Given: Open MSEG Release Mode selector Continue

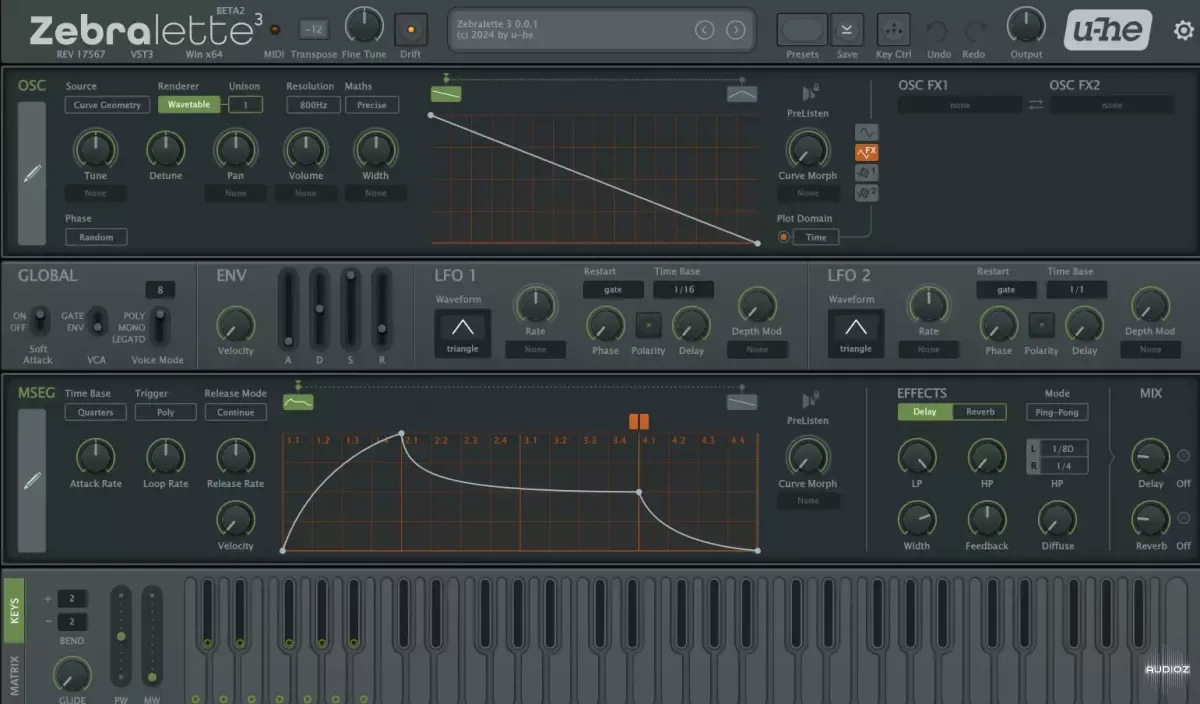Looking at the screenshot, I should [236, 412].
